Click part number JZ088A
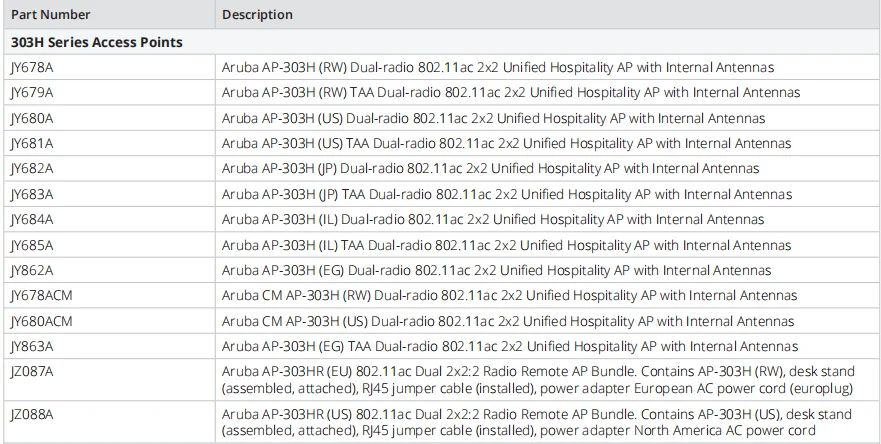 coord(32,414)
